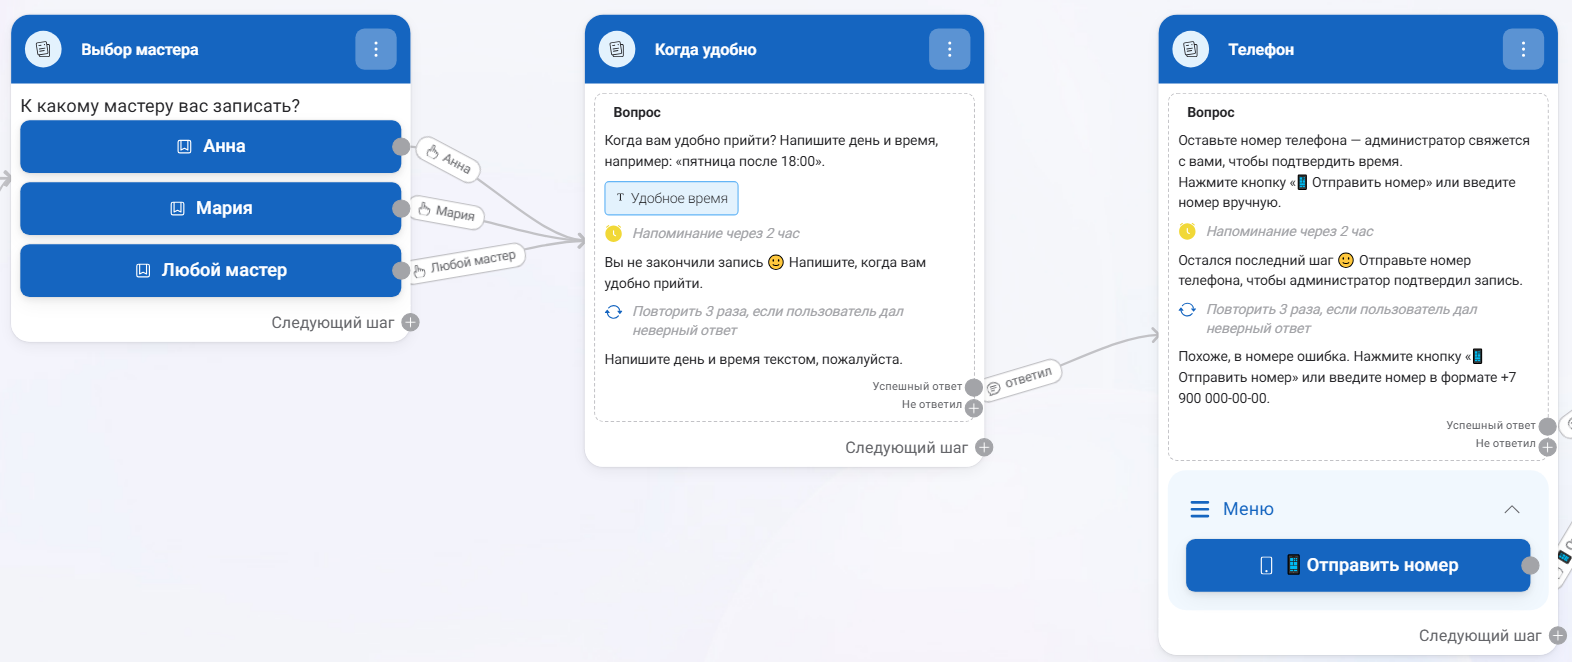Click the «Отправить номер» menu button
The width and height of the screenshot is (1572, 662).
(1358, 565)
